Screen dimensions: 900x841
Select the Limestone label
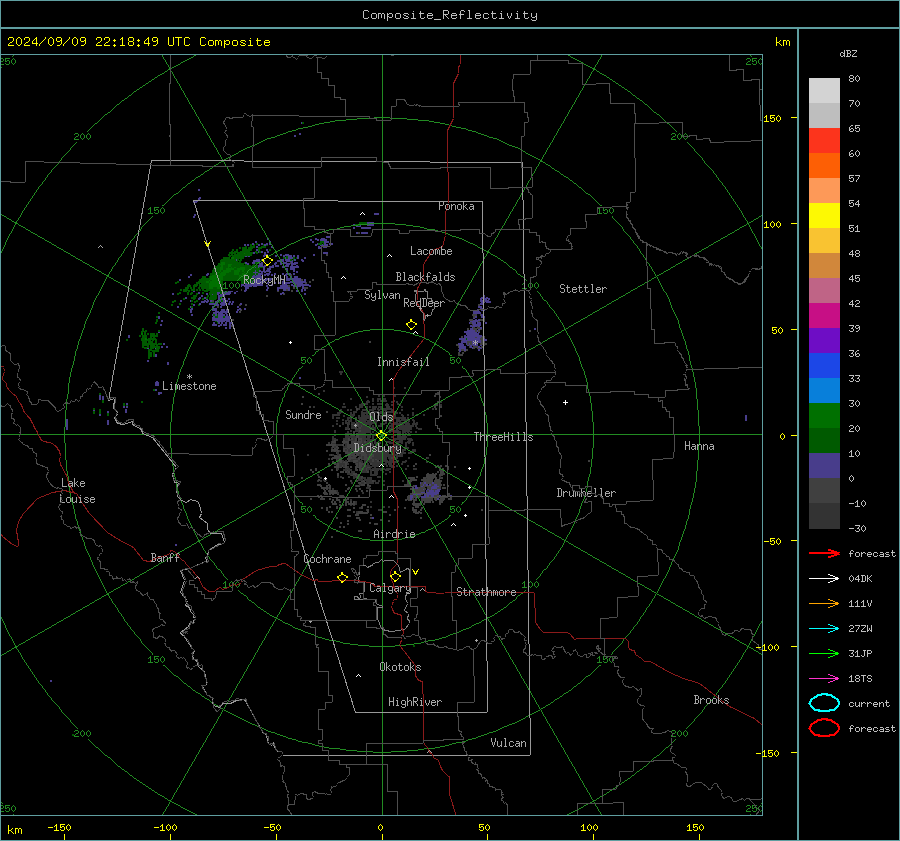[x=189, y=386]
